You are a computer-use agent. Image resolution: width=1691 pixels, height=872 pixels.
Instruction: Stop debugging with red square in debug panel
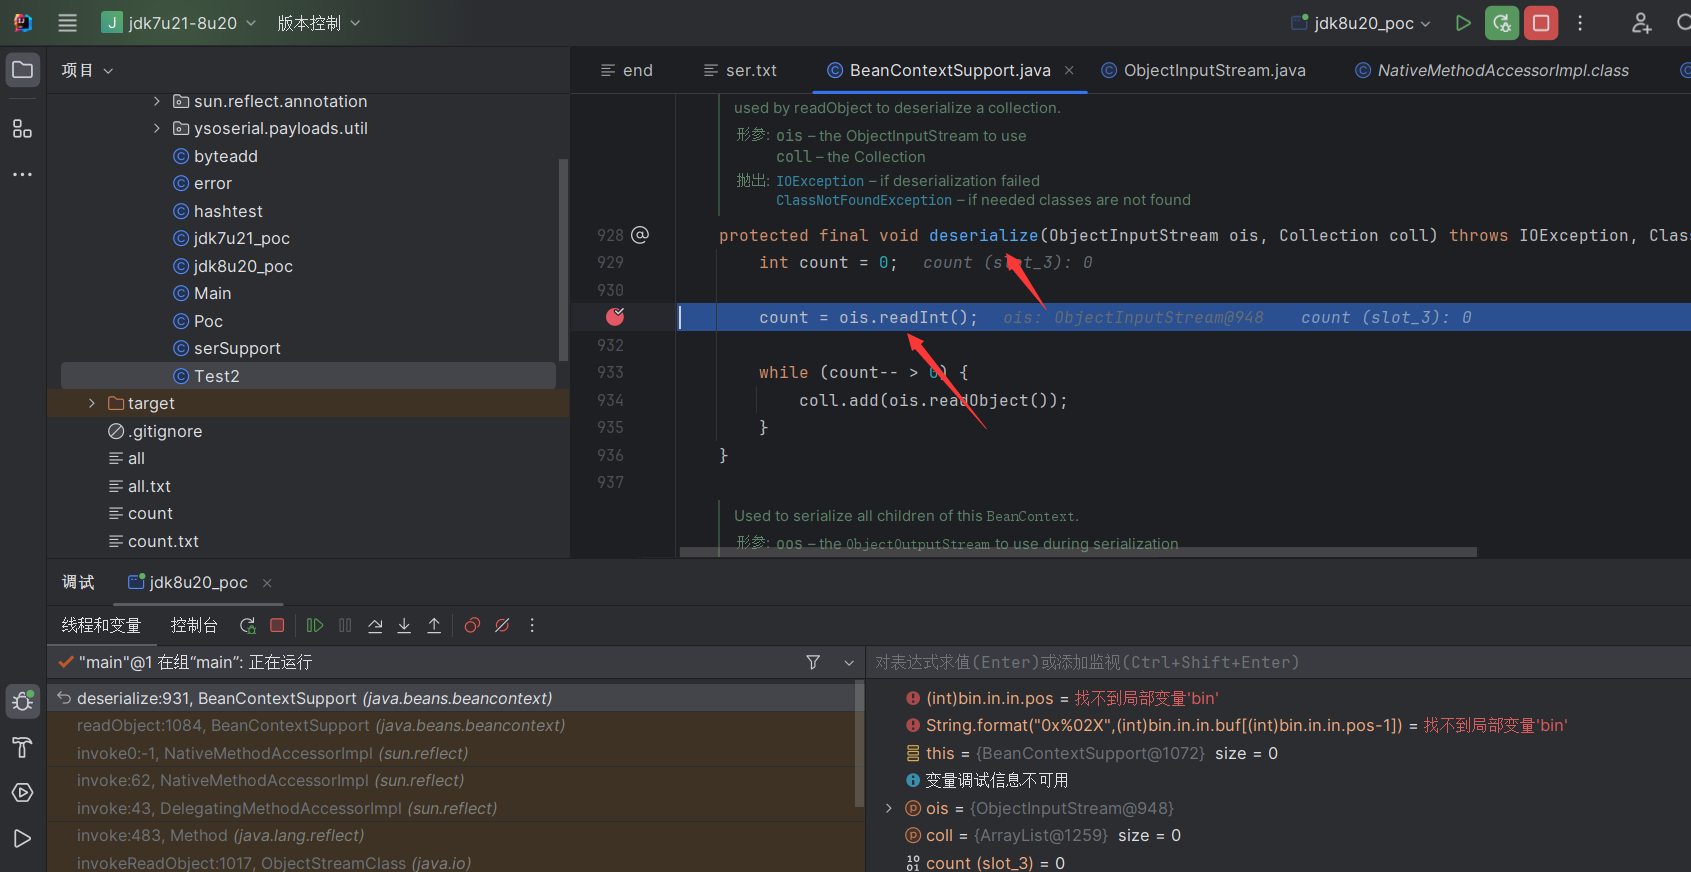click(x=278, y=625)
